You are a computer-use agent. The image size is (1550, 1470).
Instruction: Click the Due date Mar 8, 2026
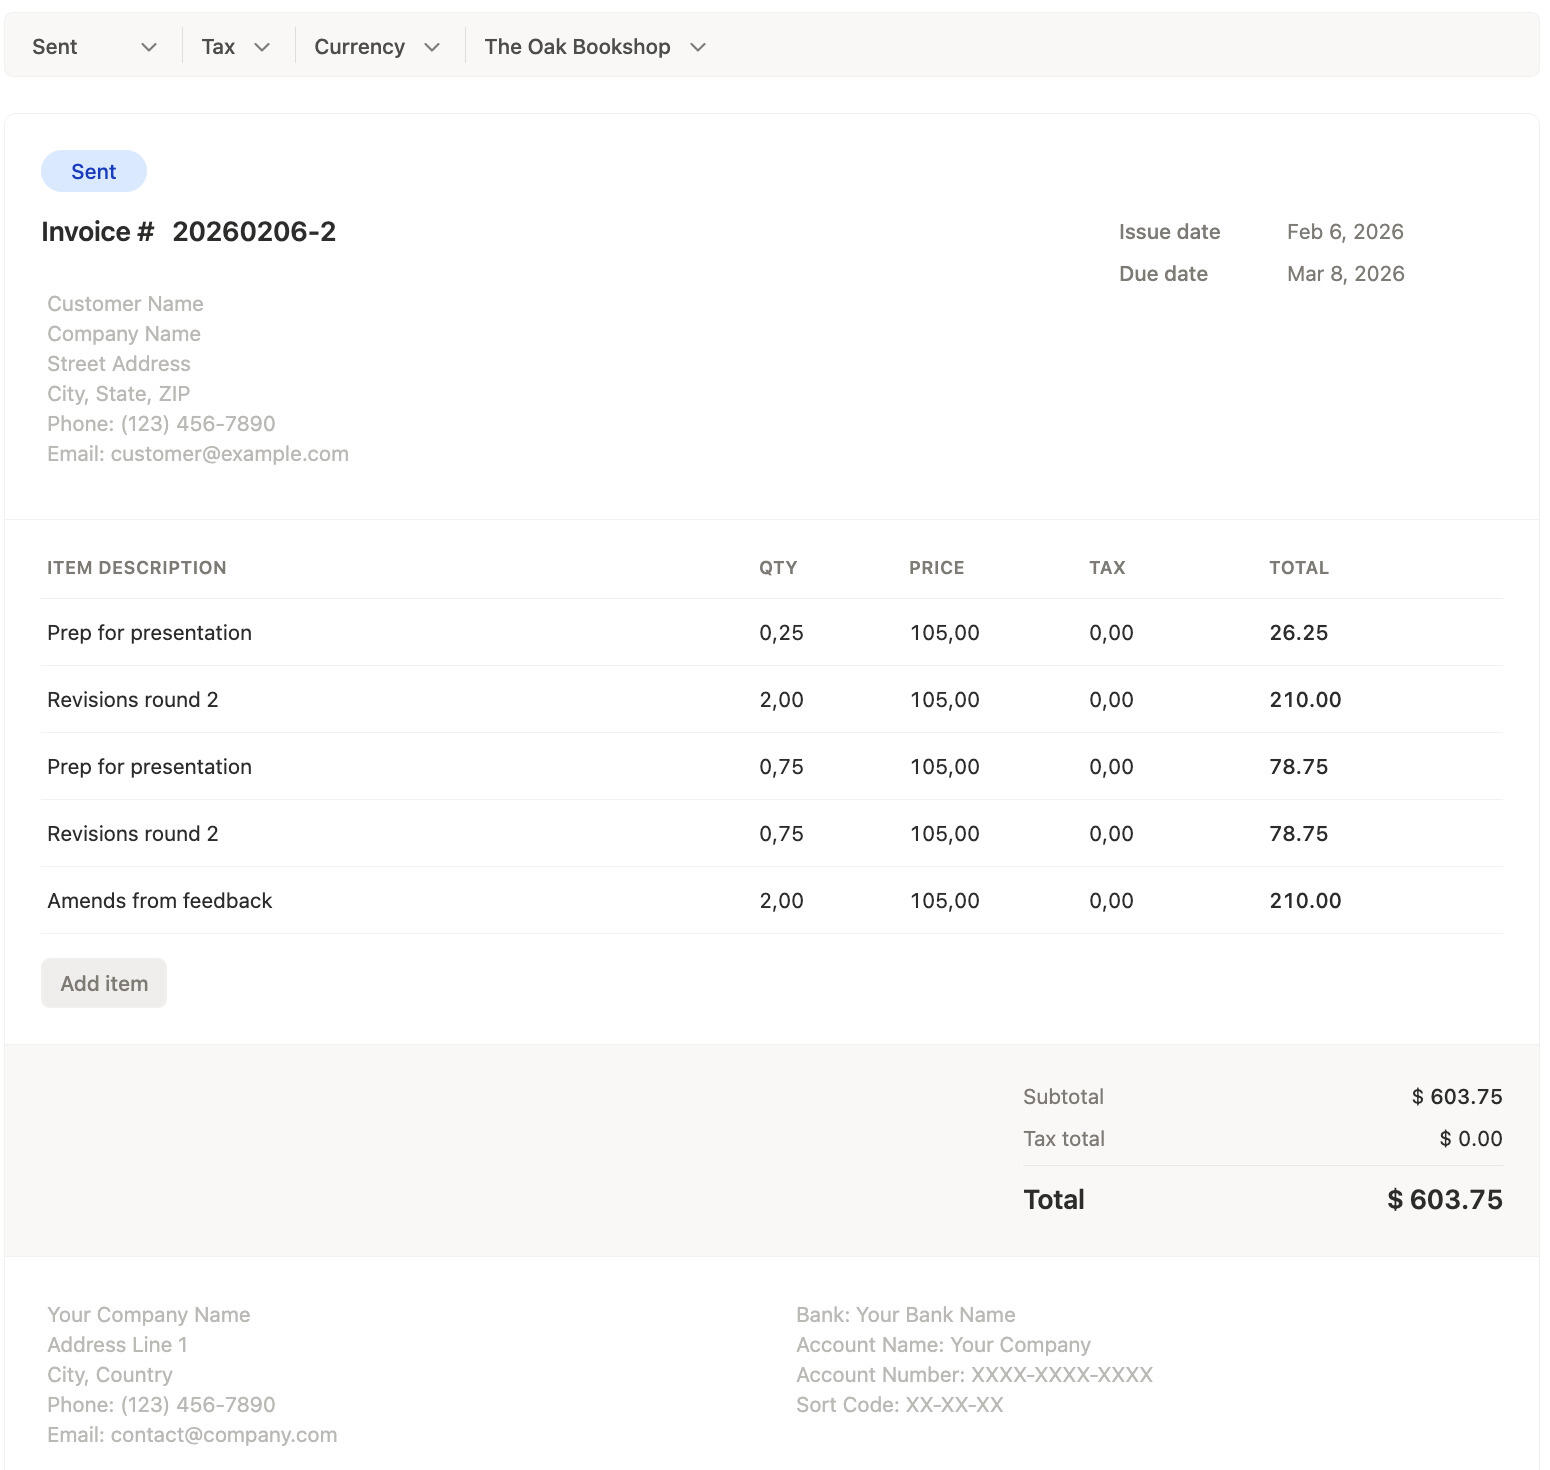(x=1345, y=273)
